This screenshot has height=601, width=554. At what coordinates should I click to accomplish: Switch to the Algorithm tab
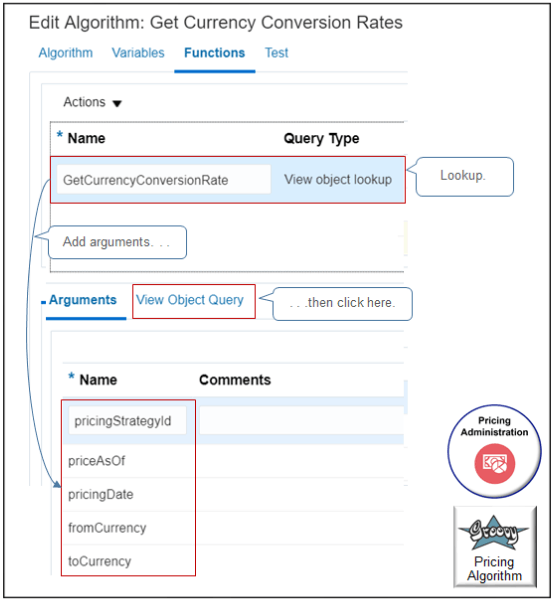point(66,53)
